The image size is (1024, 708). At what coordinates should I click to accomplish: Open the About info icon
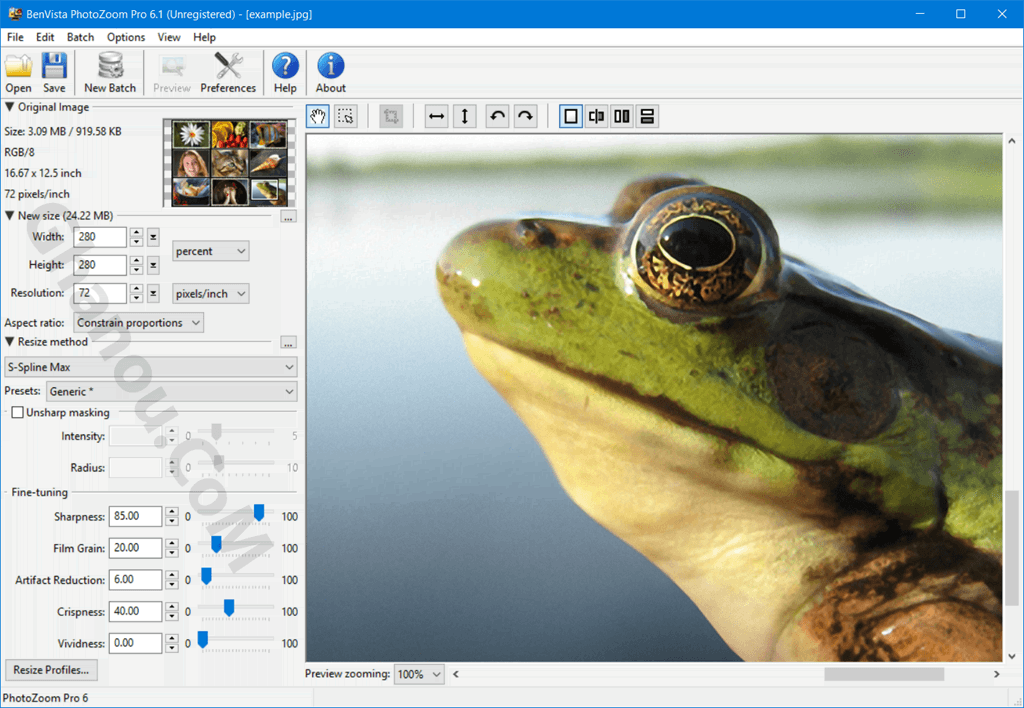point(330,72)
